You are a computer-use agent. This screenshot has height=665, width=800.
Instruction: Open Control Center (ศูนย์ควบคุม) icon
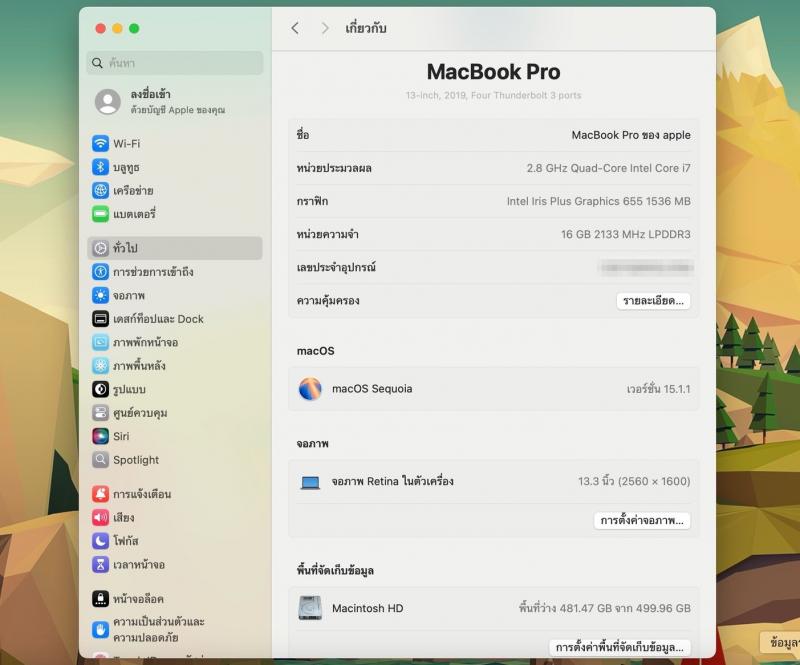tap(101, 412)
